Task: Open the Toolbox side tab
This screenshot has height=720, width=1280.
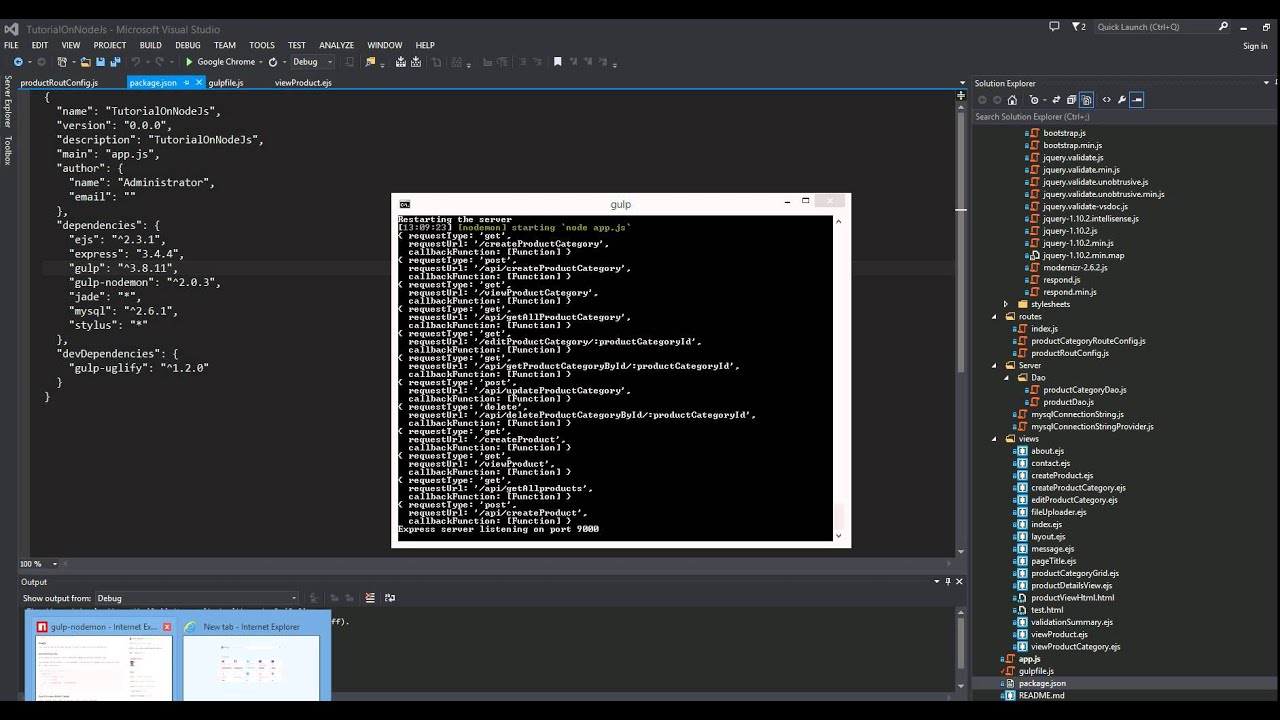Action: [7, 150]
